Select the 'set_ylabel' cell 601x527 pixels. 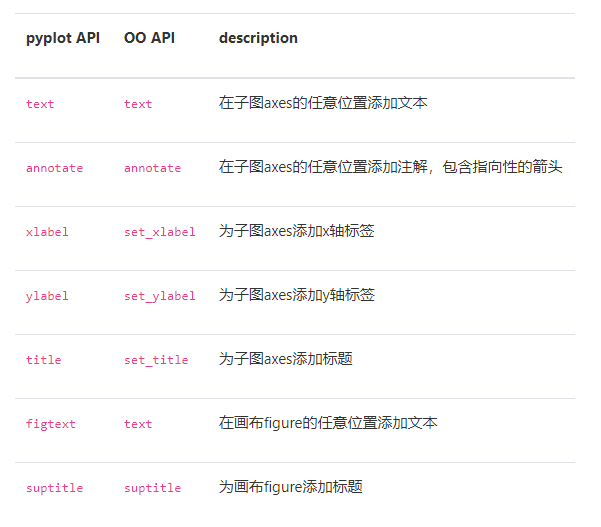point(160,296)
